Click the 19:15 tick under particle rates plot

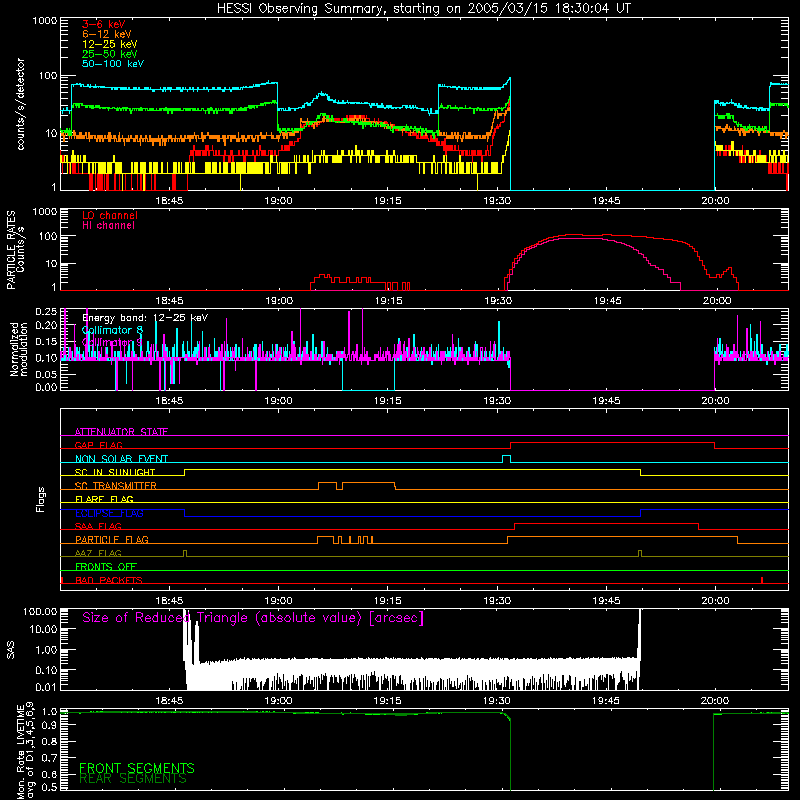(388, 301)
